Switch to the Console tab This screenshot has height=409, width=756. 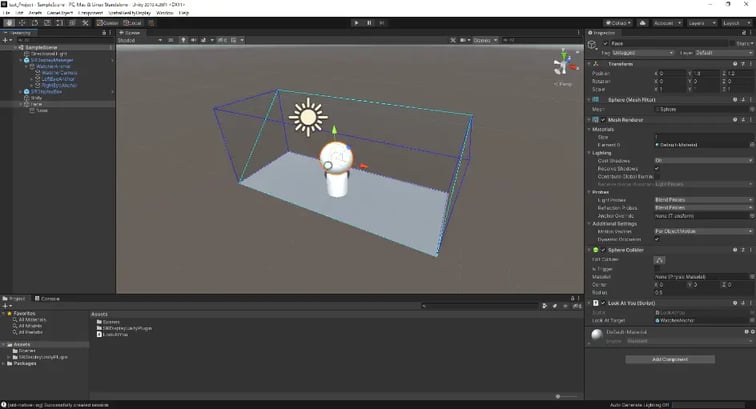(x=49, y=298)
